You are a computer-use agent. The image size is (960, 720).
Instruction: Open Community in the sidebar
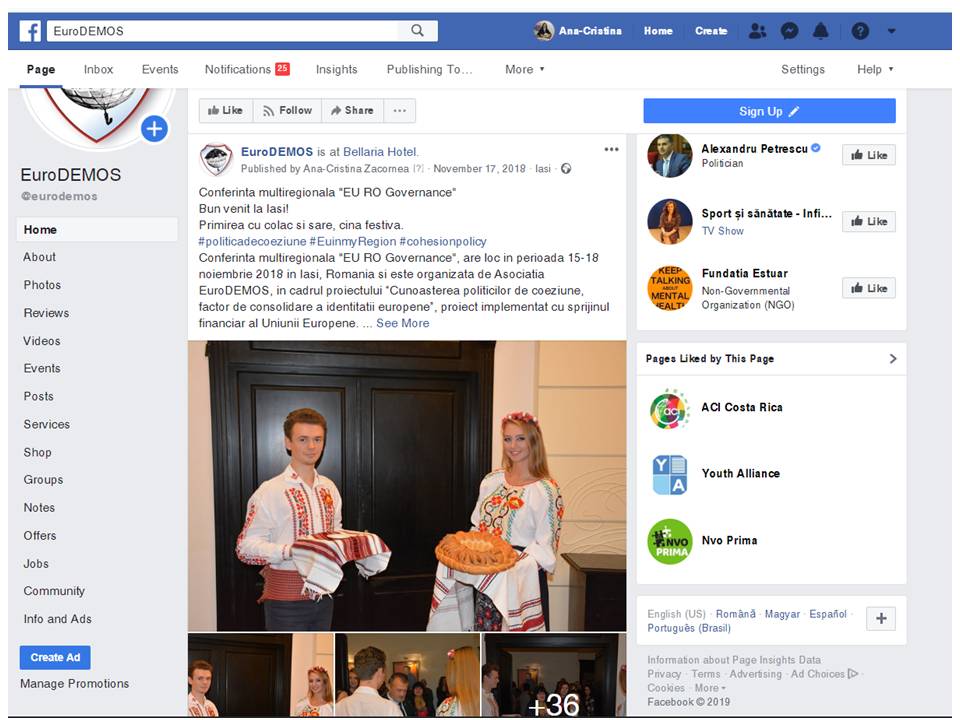click(54, 591)
